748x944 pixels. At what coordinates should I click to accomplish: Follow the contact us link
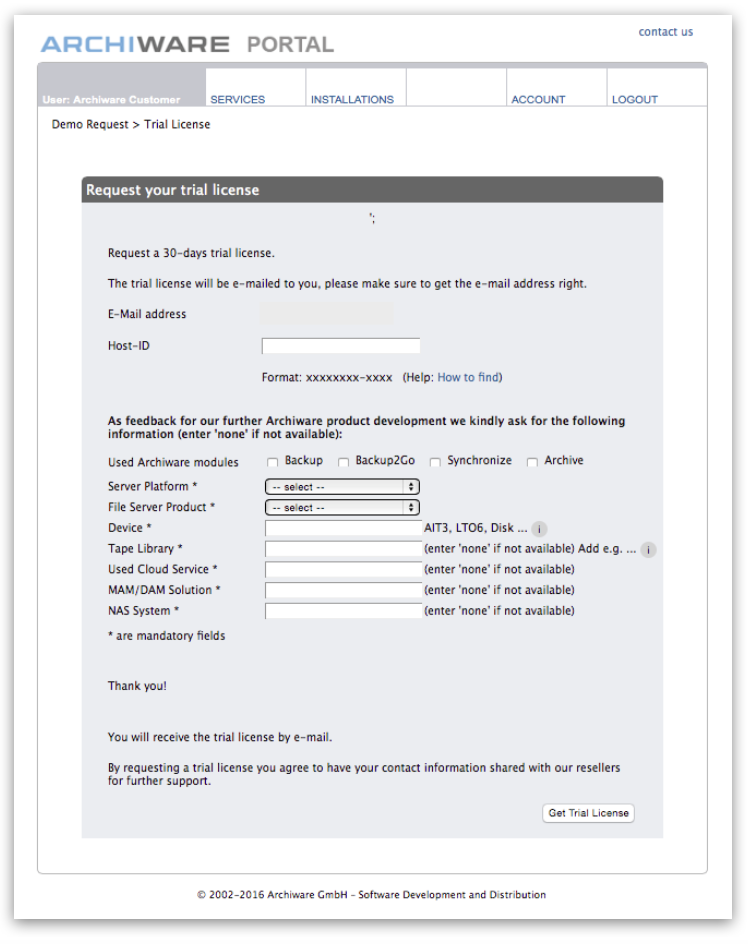tap(665, 32)
